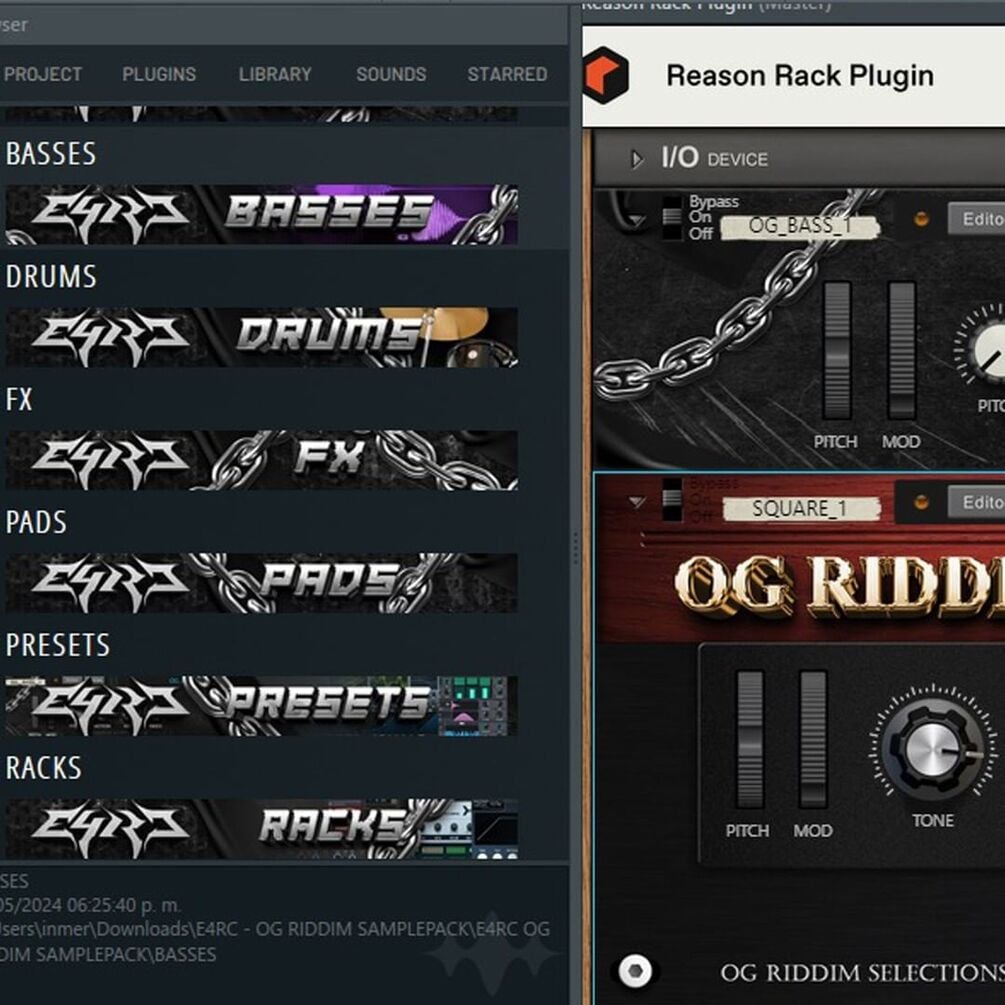Screen dimensions: 1005x1005
Task: Open the Editor for OG_BASS_1
Action: pos(976,219)
